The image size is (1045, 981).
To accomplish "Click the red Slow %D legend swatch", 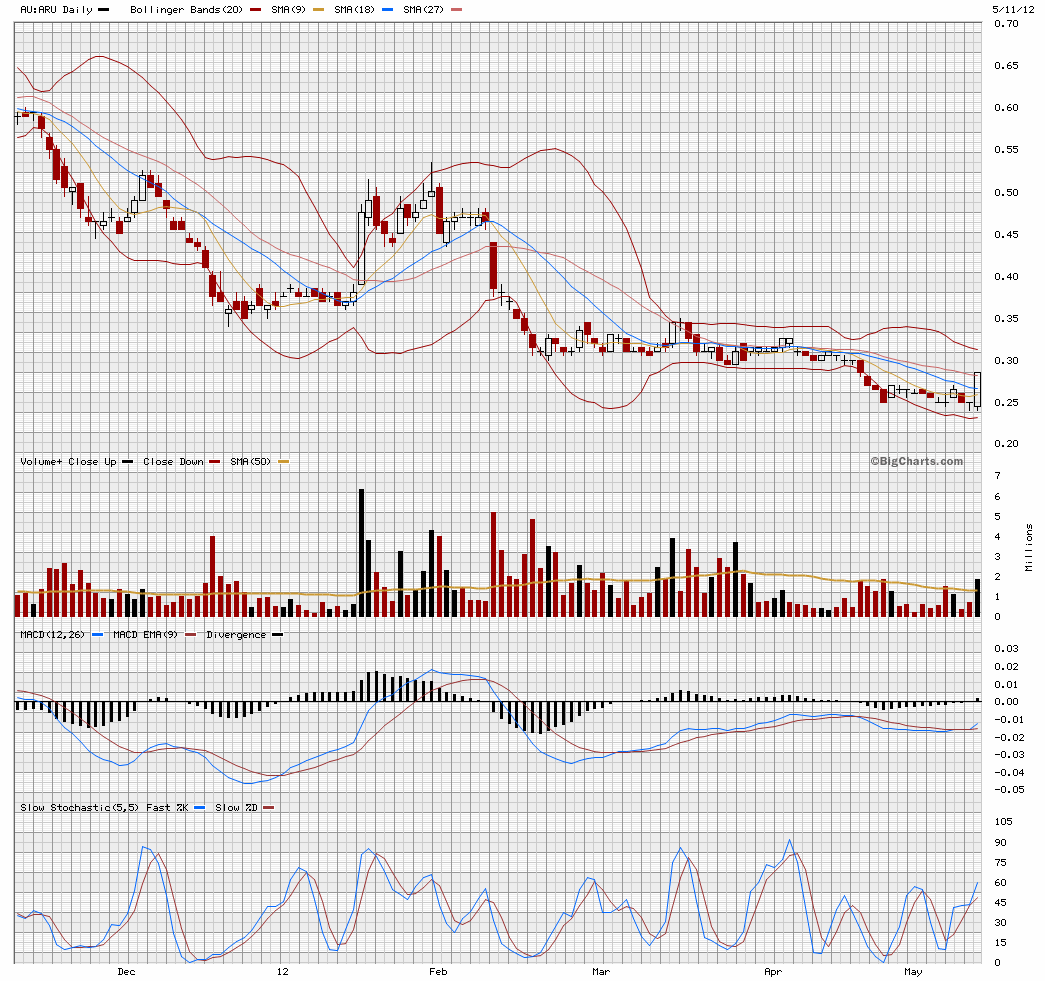I will click(x=269, y=808).
